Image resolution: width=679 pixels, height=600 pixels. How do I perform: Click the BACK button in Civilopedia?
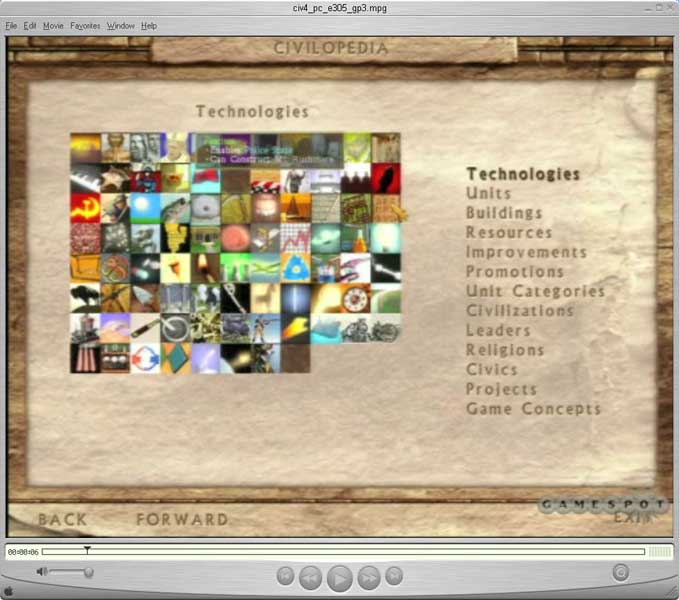(x=63, y=519)
